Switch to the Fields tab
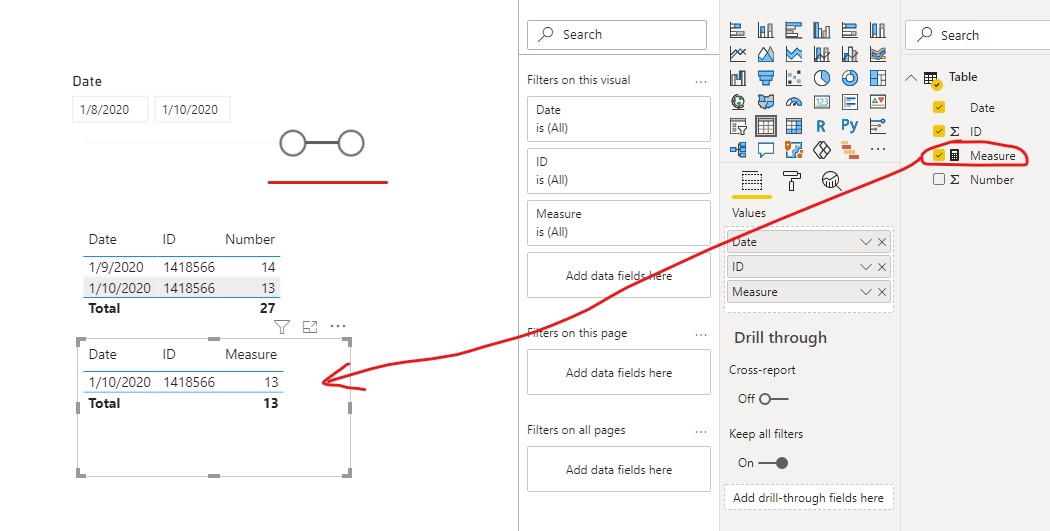This screenshot has height=531, width=1050. point(752,181)
